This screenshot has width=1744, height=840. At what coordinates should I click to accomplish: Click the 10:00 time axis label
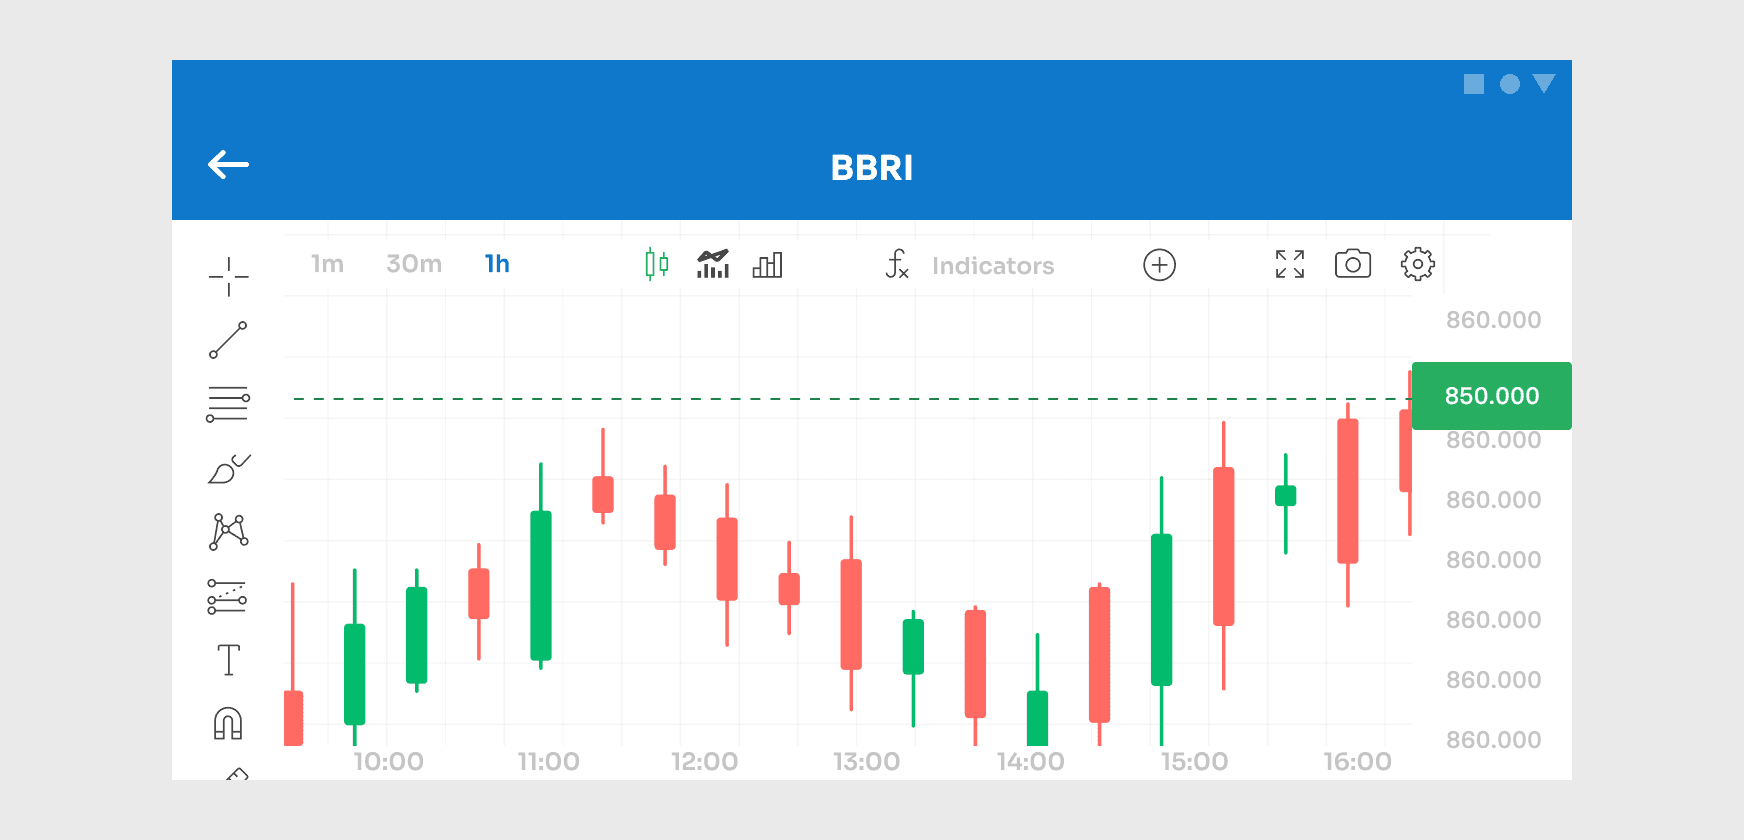(x=389, y=762)
